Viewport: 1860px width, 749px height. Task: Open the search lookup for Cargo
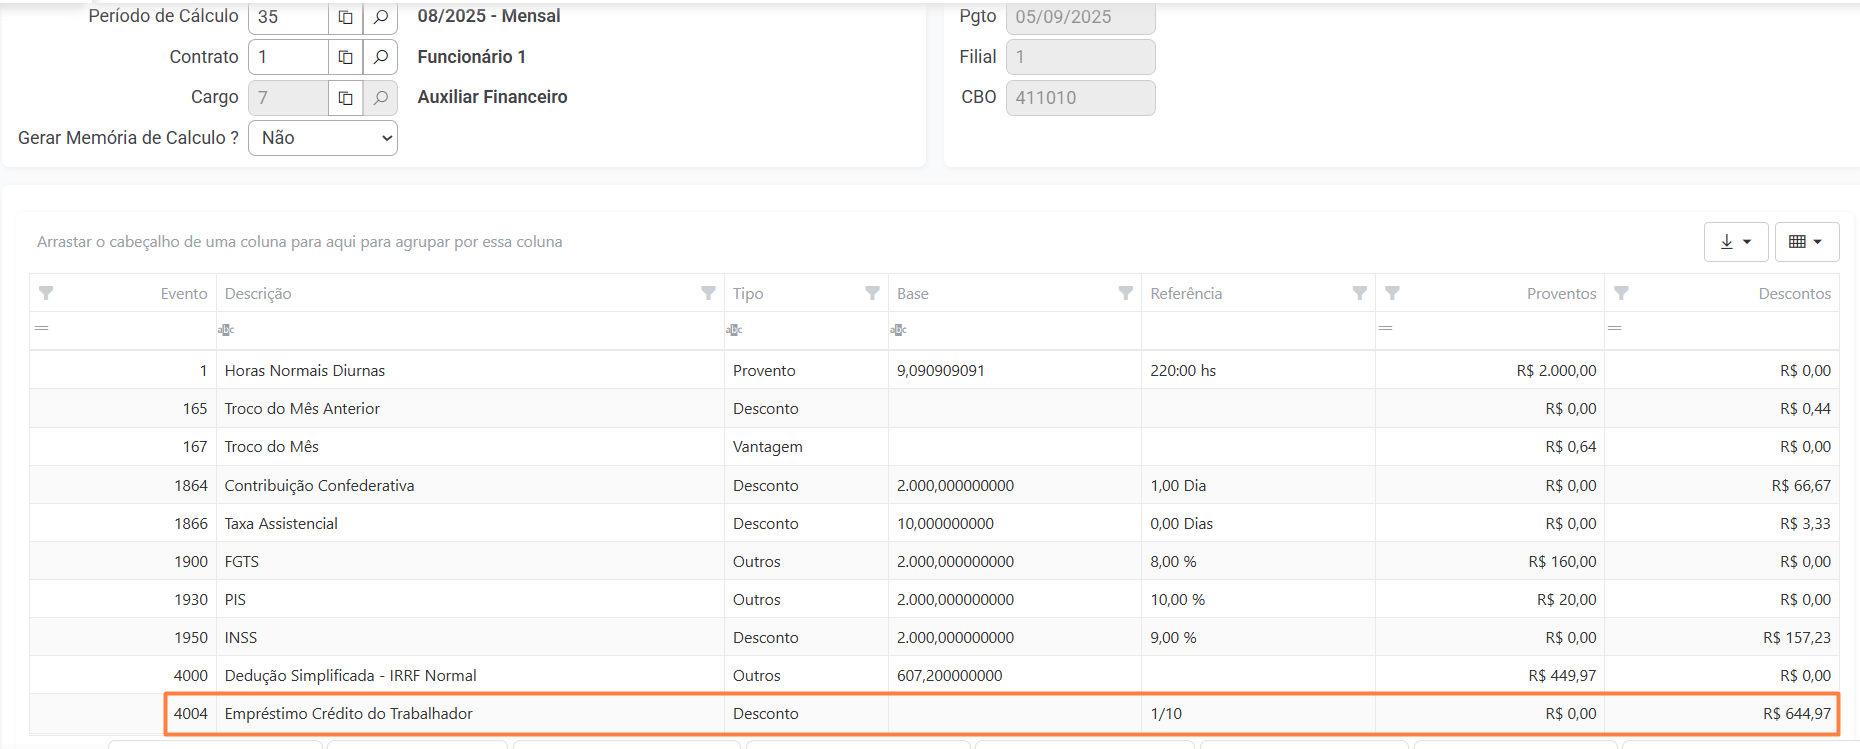[x=380, y=98]
